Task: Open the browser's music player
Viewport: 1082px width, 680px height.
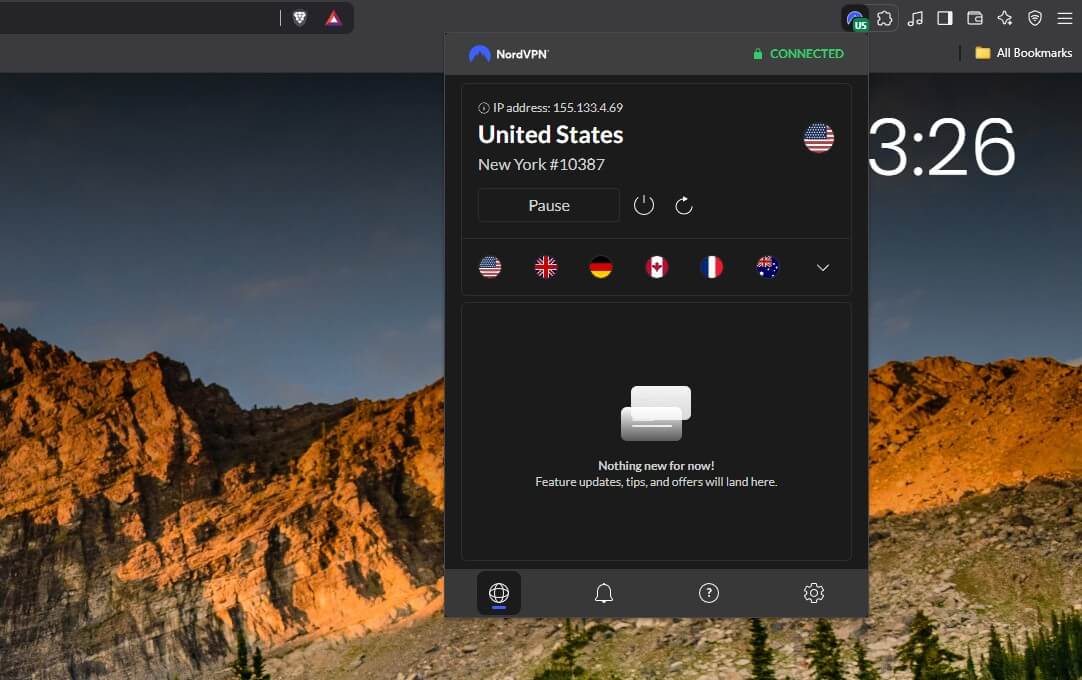Action: point(915,18)
